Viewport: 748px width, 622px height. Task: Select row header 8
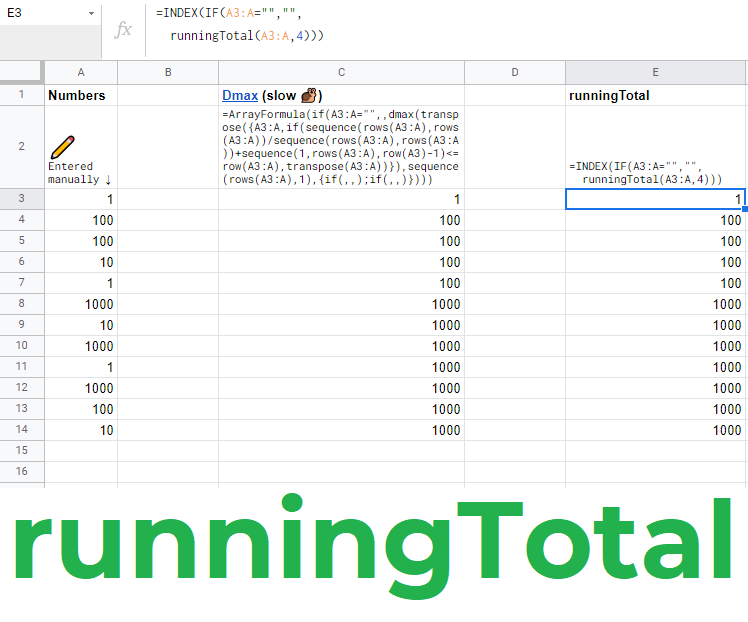(x=21, y=303)
